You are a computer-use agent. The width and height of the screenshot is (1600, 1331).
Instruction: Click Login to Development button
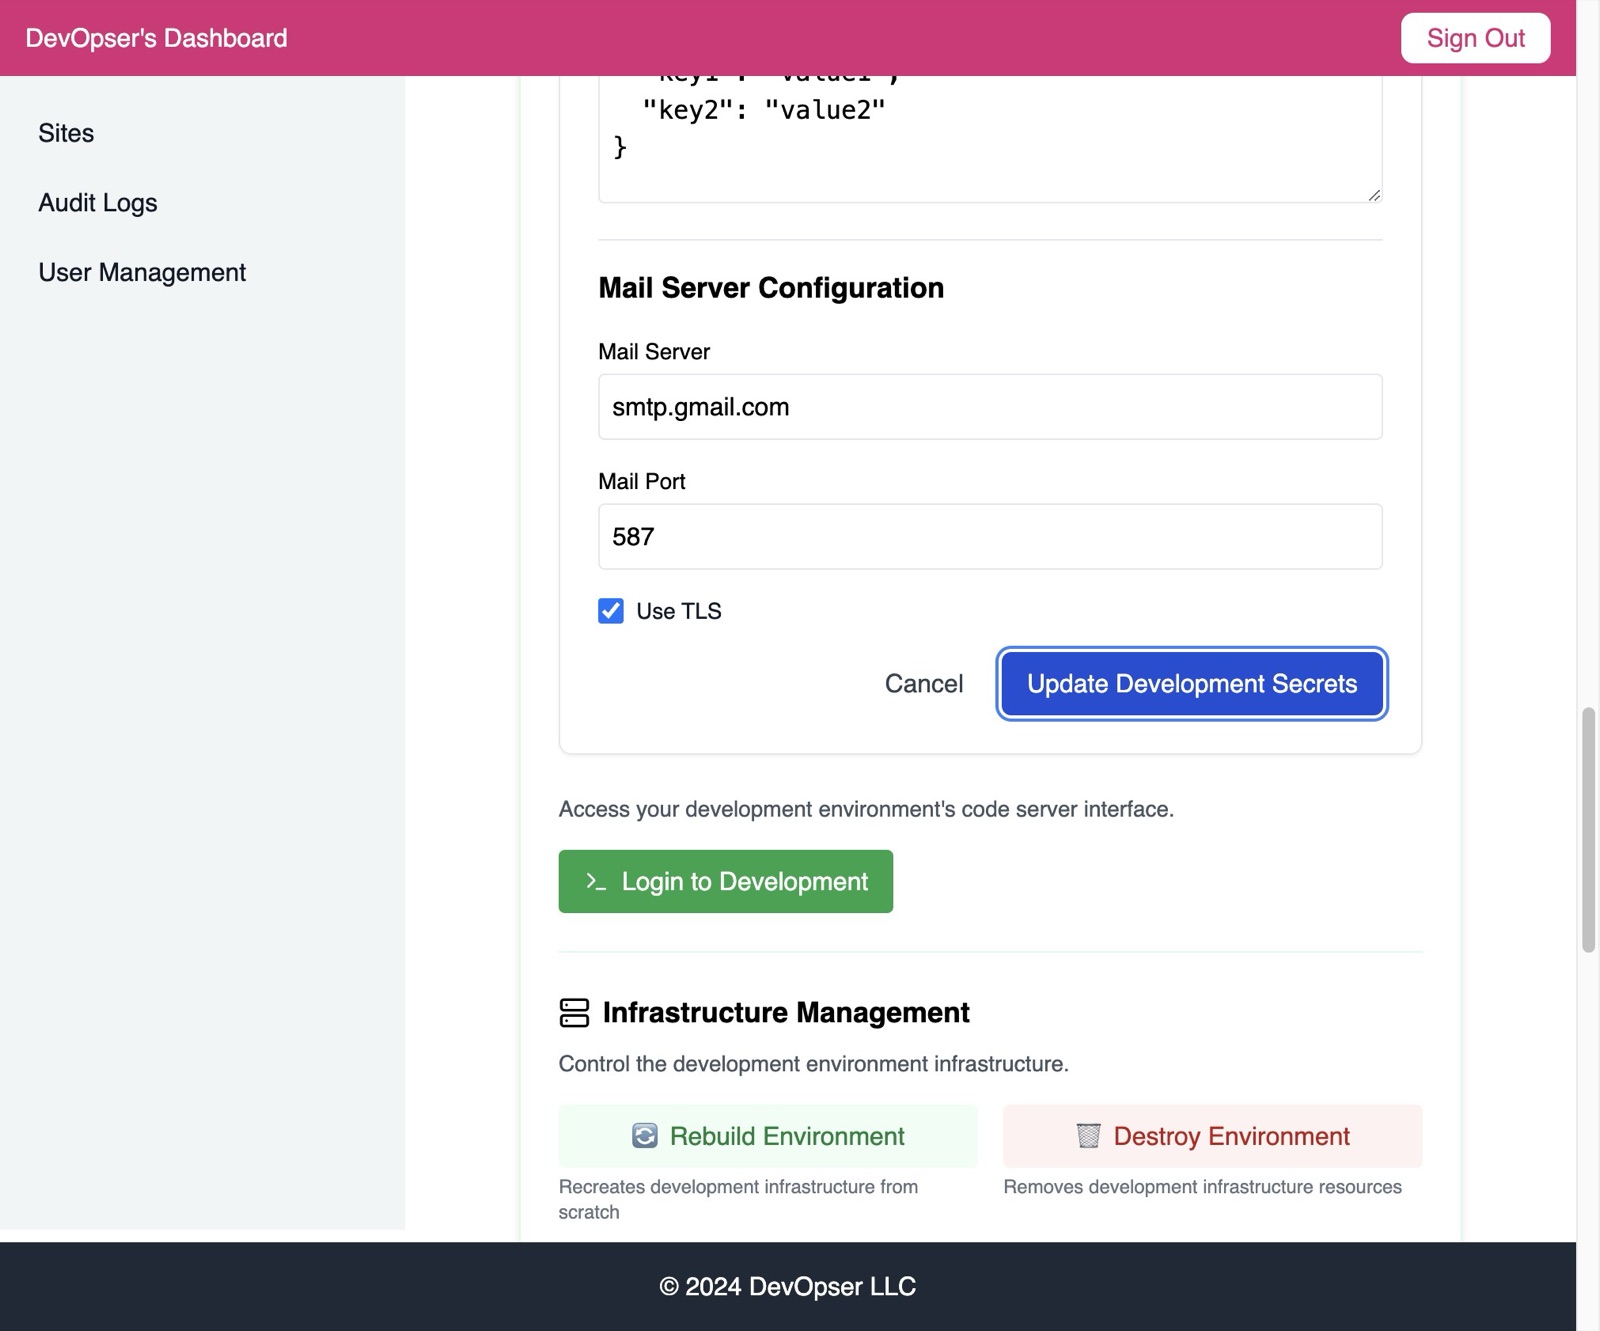pyautogui.click(x=726, y=881)
